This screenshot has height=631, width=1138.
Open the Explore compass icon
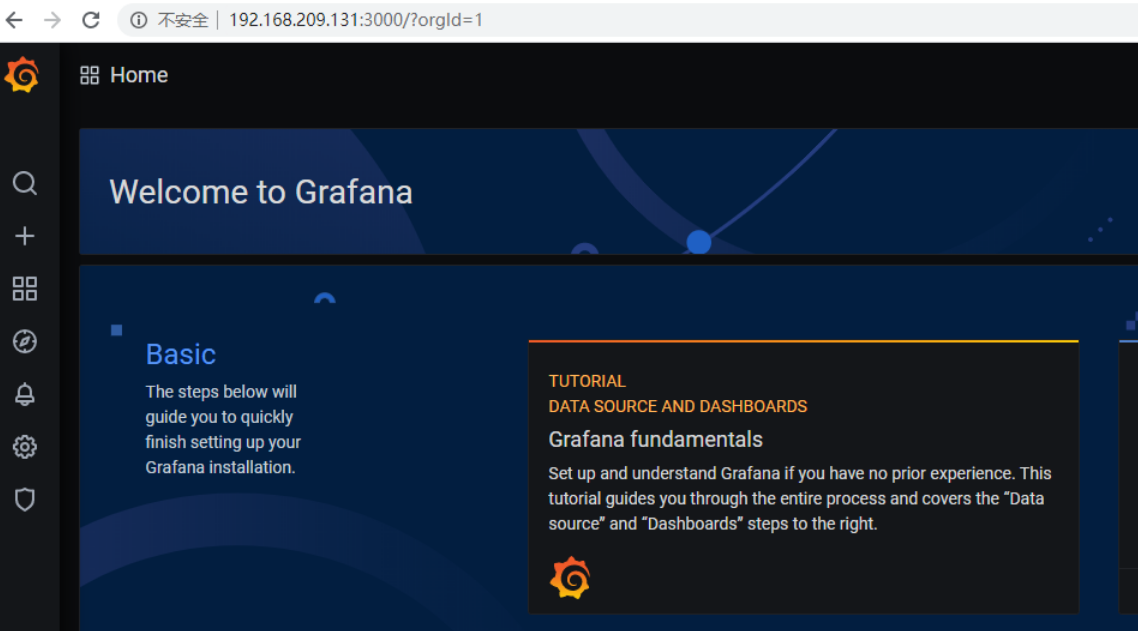(25, 341)
